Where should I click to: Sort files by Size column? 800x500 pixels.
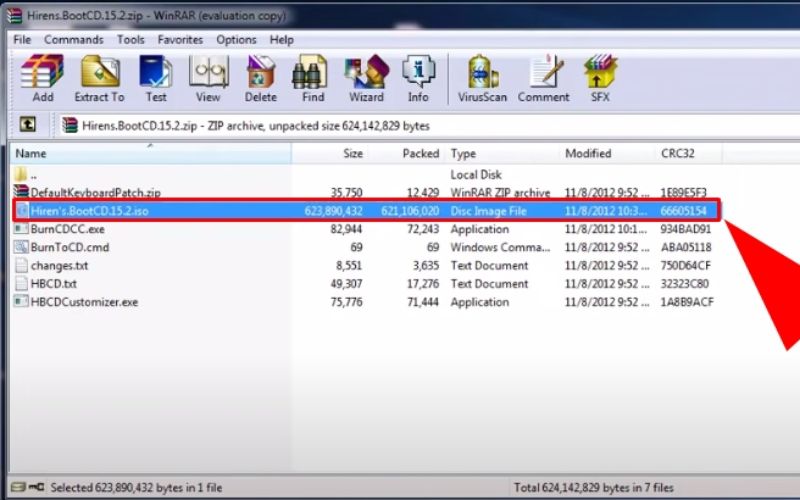pos(329,154)
